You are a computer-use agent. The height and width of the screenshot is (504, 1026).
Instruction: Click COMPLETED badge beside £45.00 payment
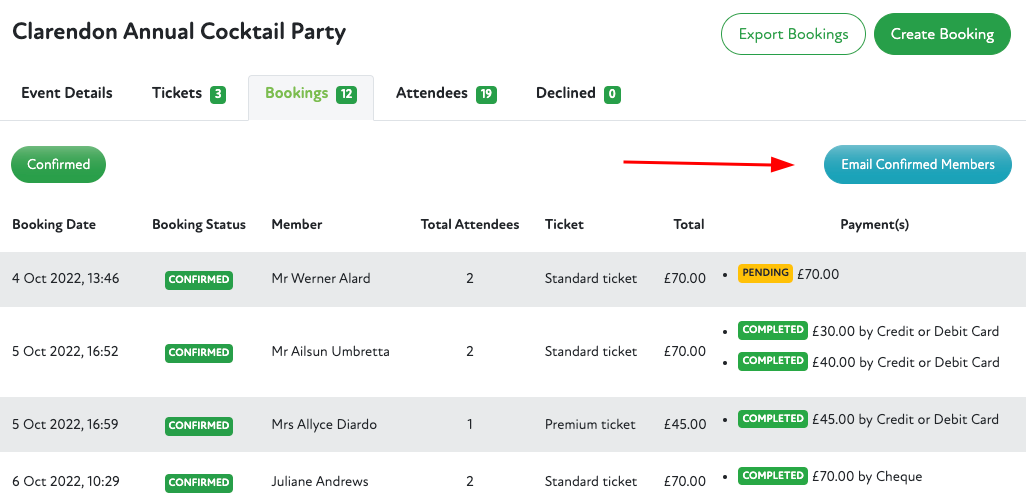click(x=772, y=419)
